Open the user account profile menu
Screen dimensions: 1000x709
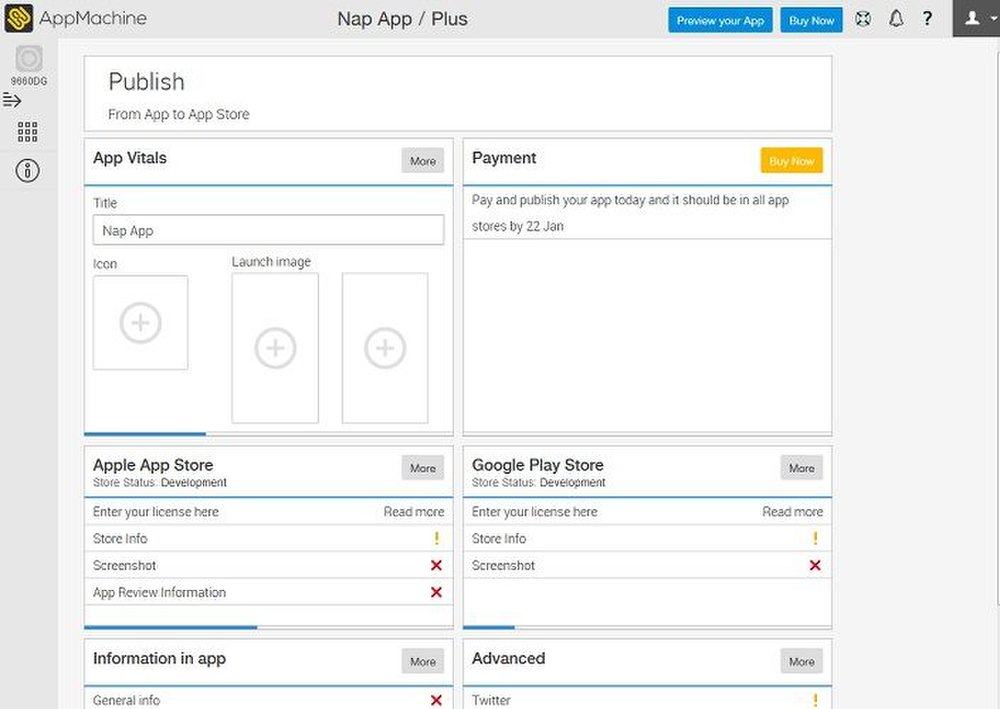(x=975, y=19)
